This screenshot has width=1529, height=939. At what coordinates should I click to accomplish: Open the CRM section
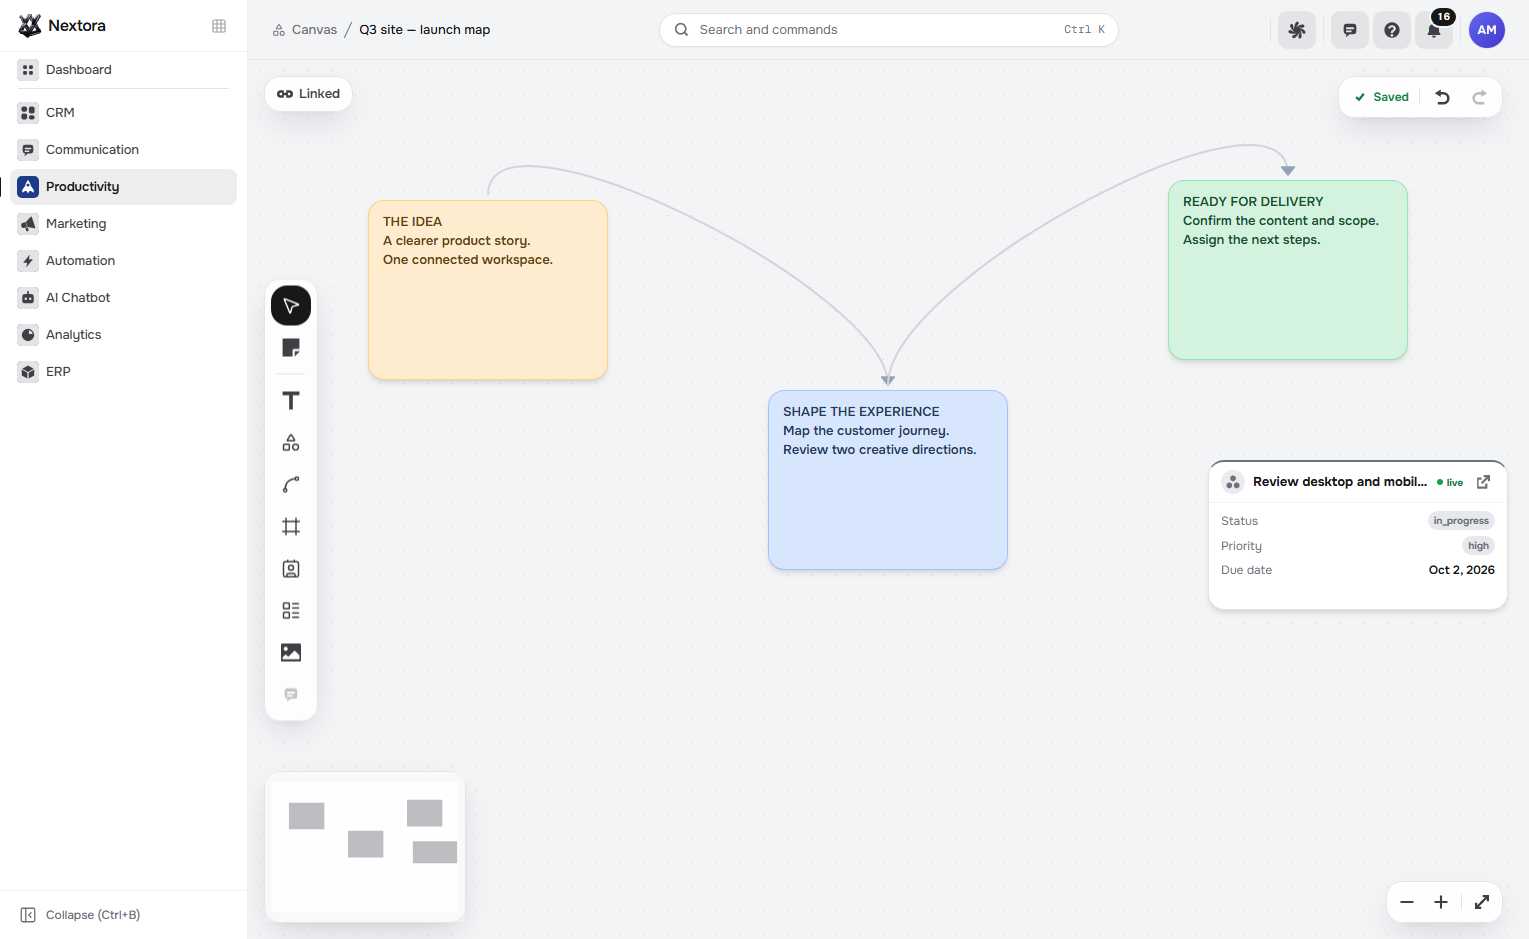tap(123, 113)
